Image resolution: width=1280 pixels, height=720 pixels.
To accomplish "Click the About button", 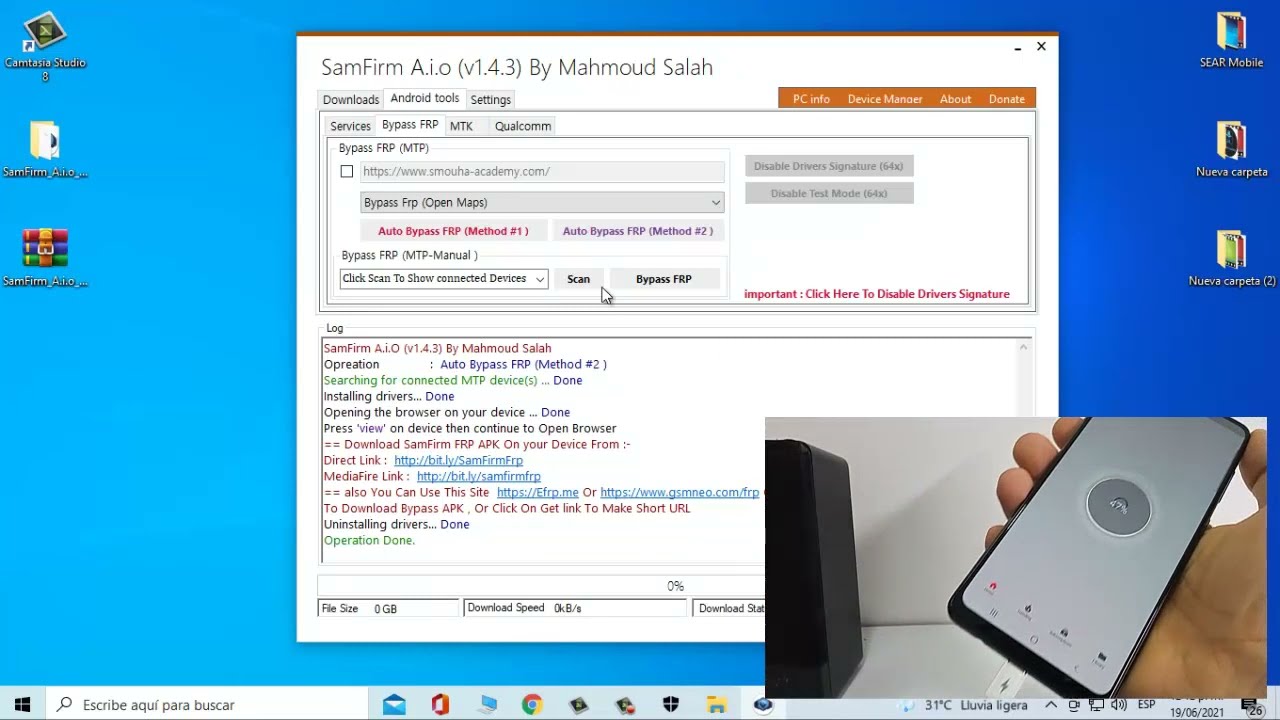I will (955, 99).
